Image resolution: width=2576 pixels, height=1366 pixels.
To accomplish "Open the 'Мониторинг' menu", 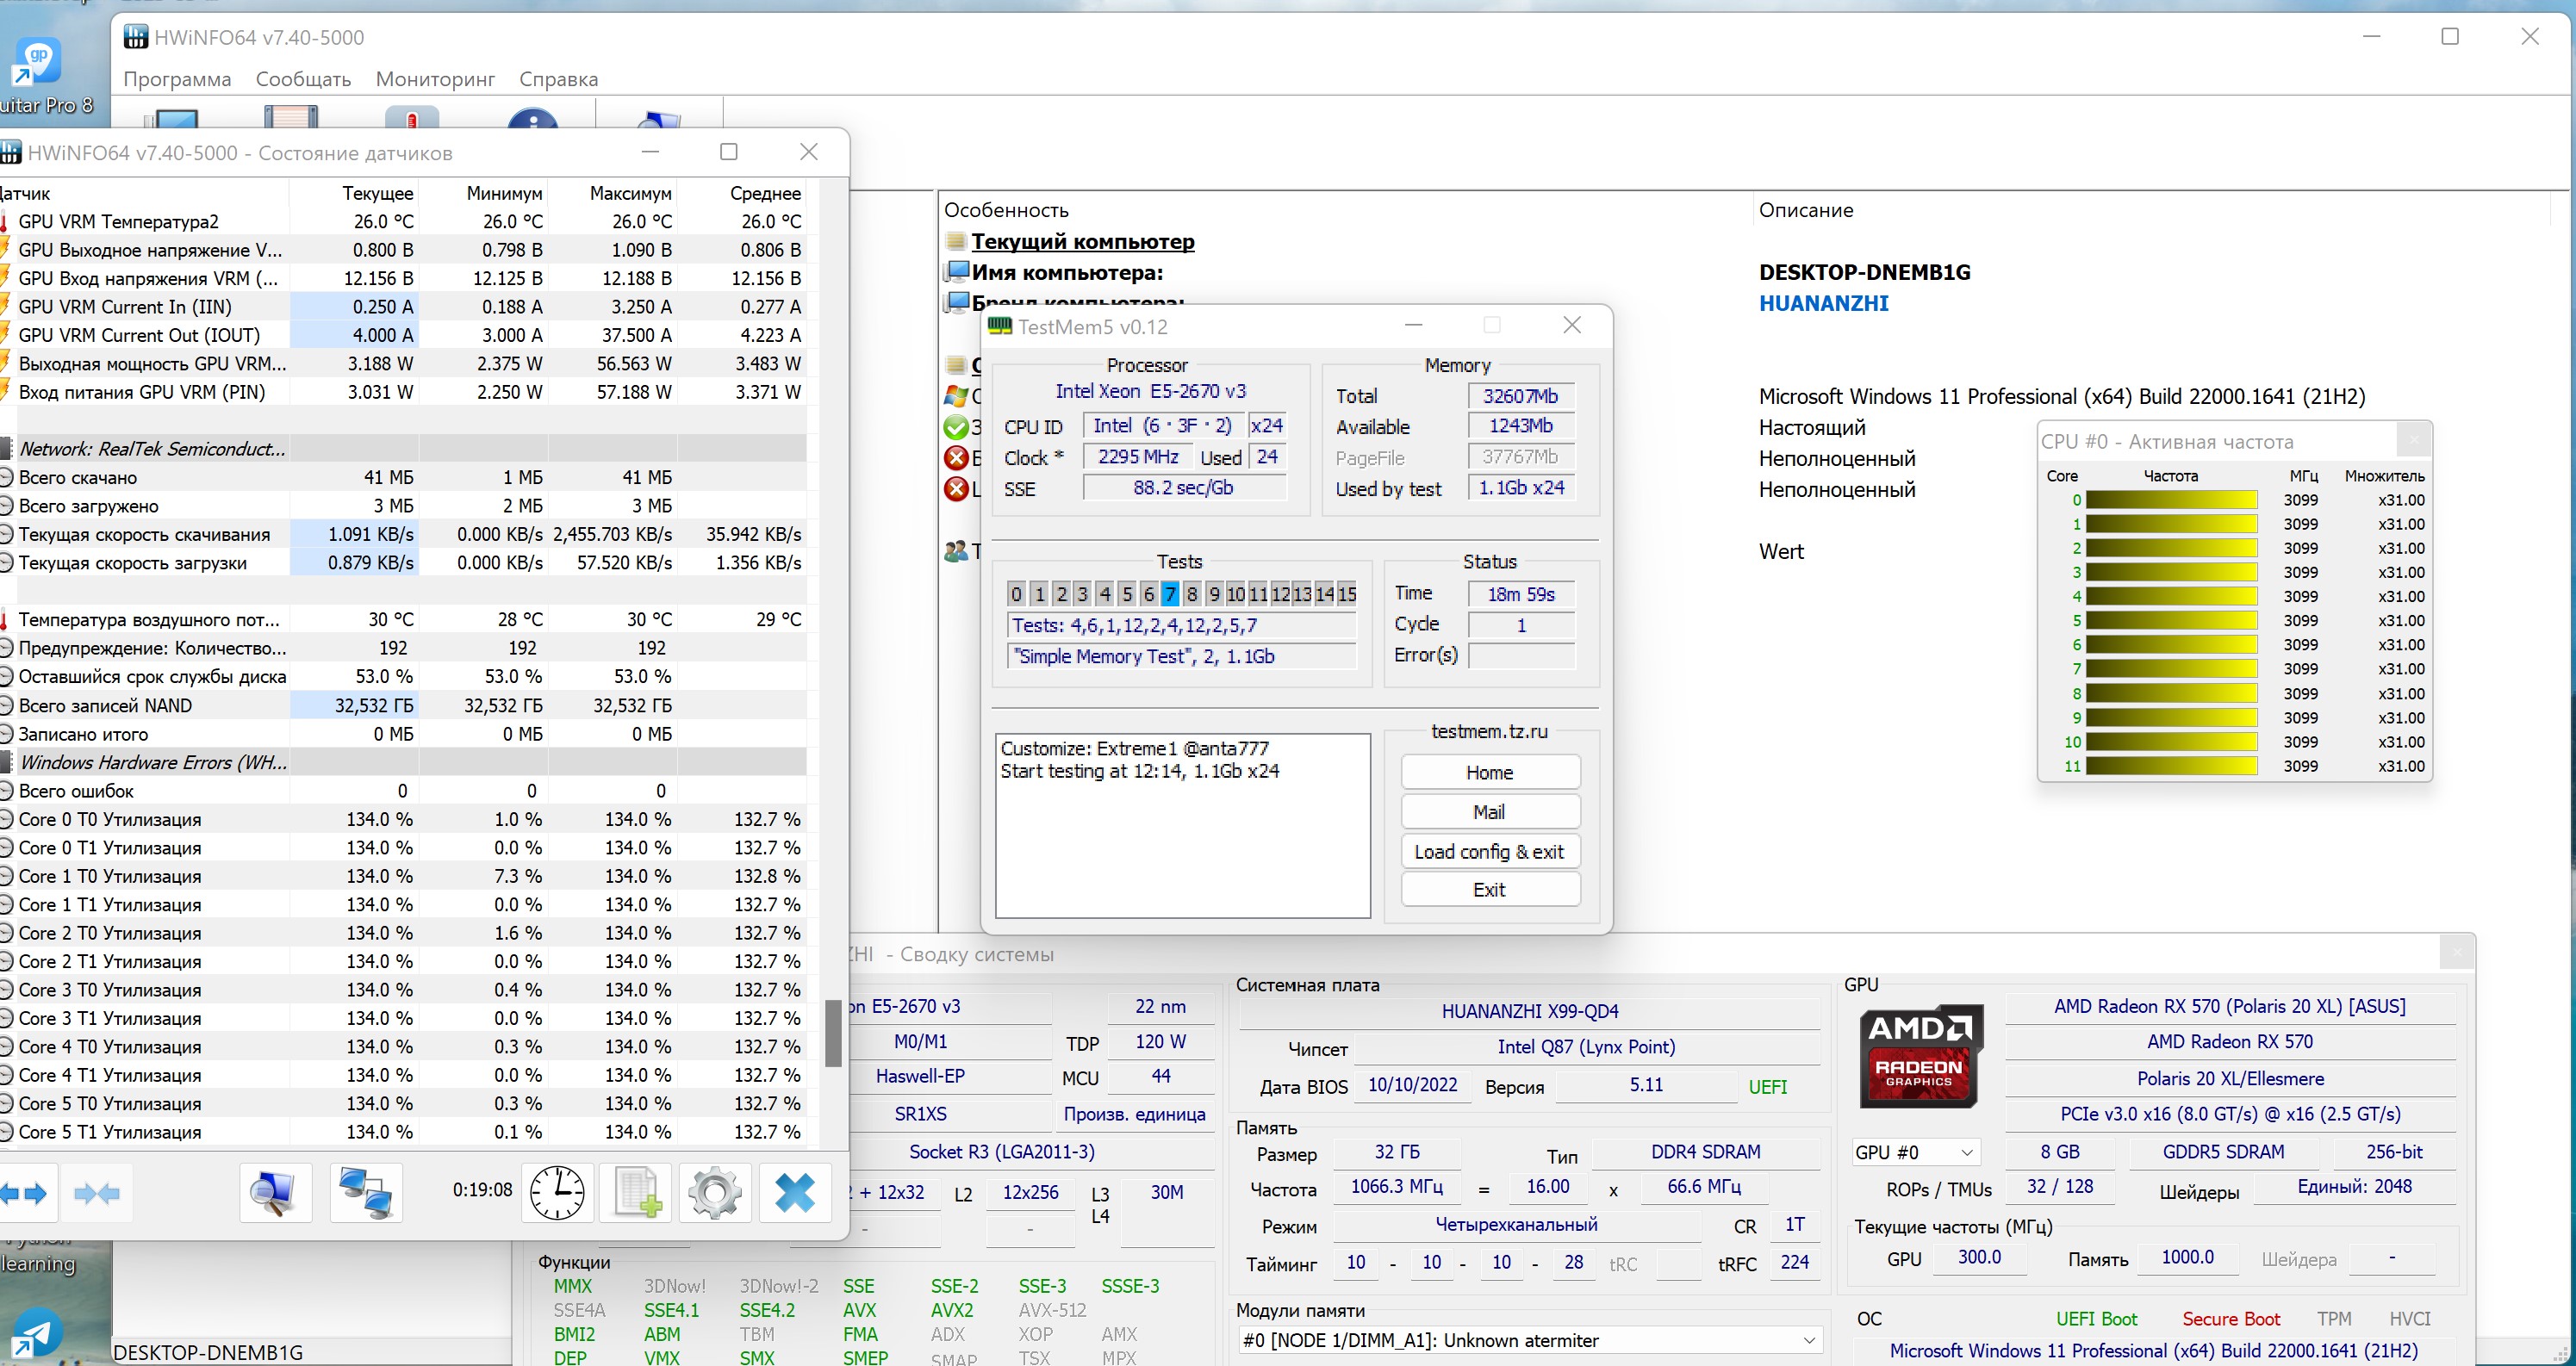I will click(x=435, y=79).
